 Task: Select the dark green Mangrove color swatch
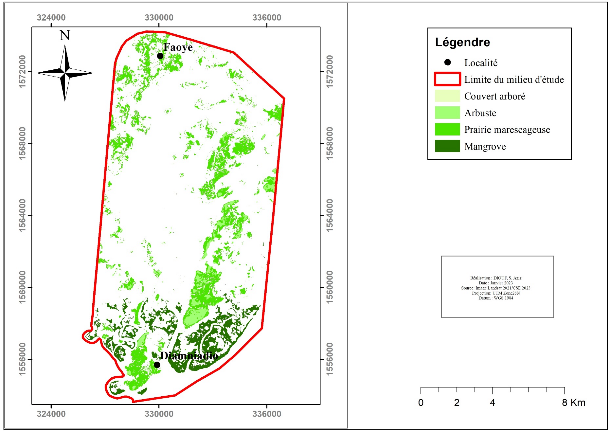tap(447, 146)
